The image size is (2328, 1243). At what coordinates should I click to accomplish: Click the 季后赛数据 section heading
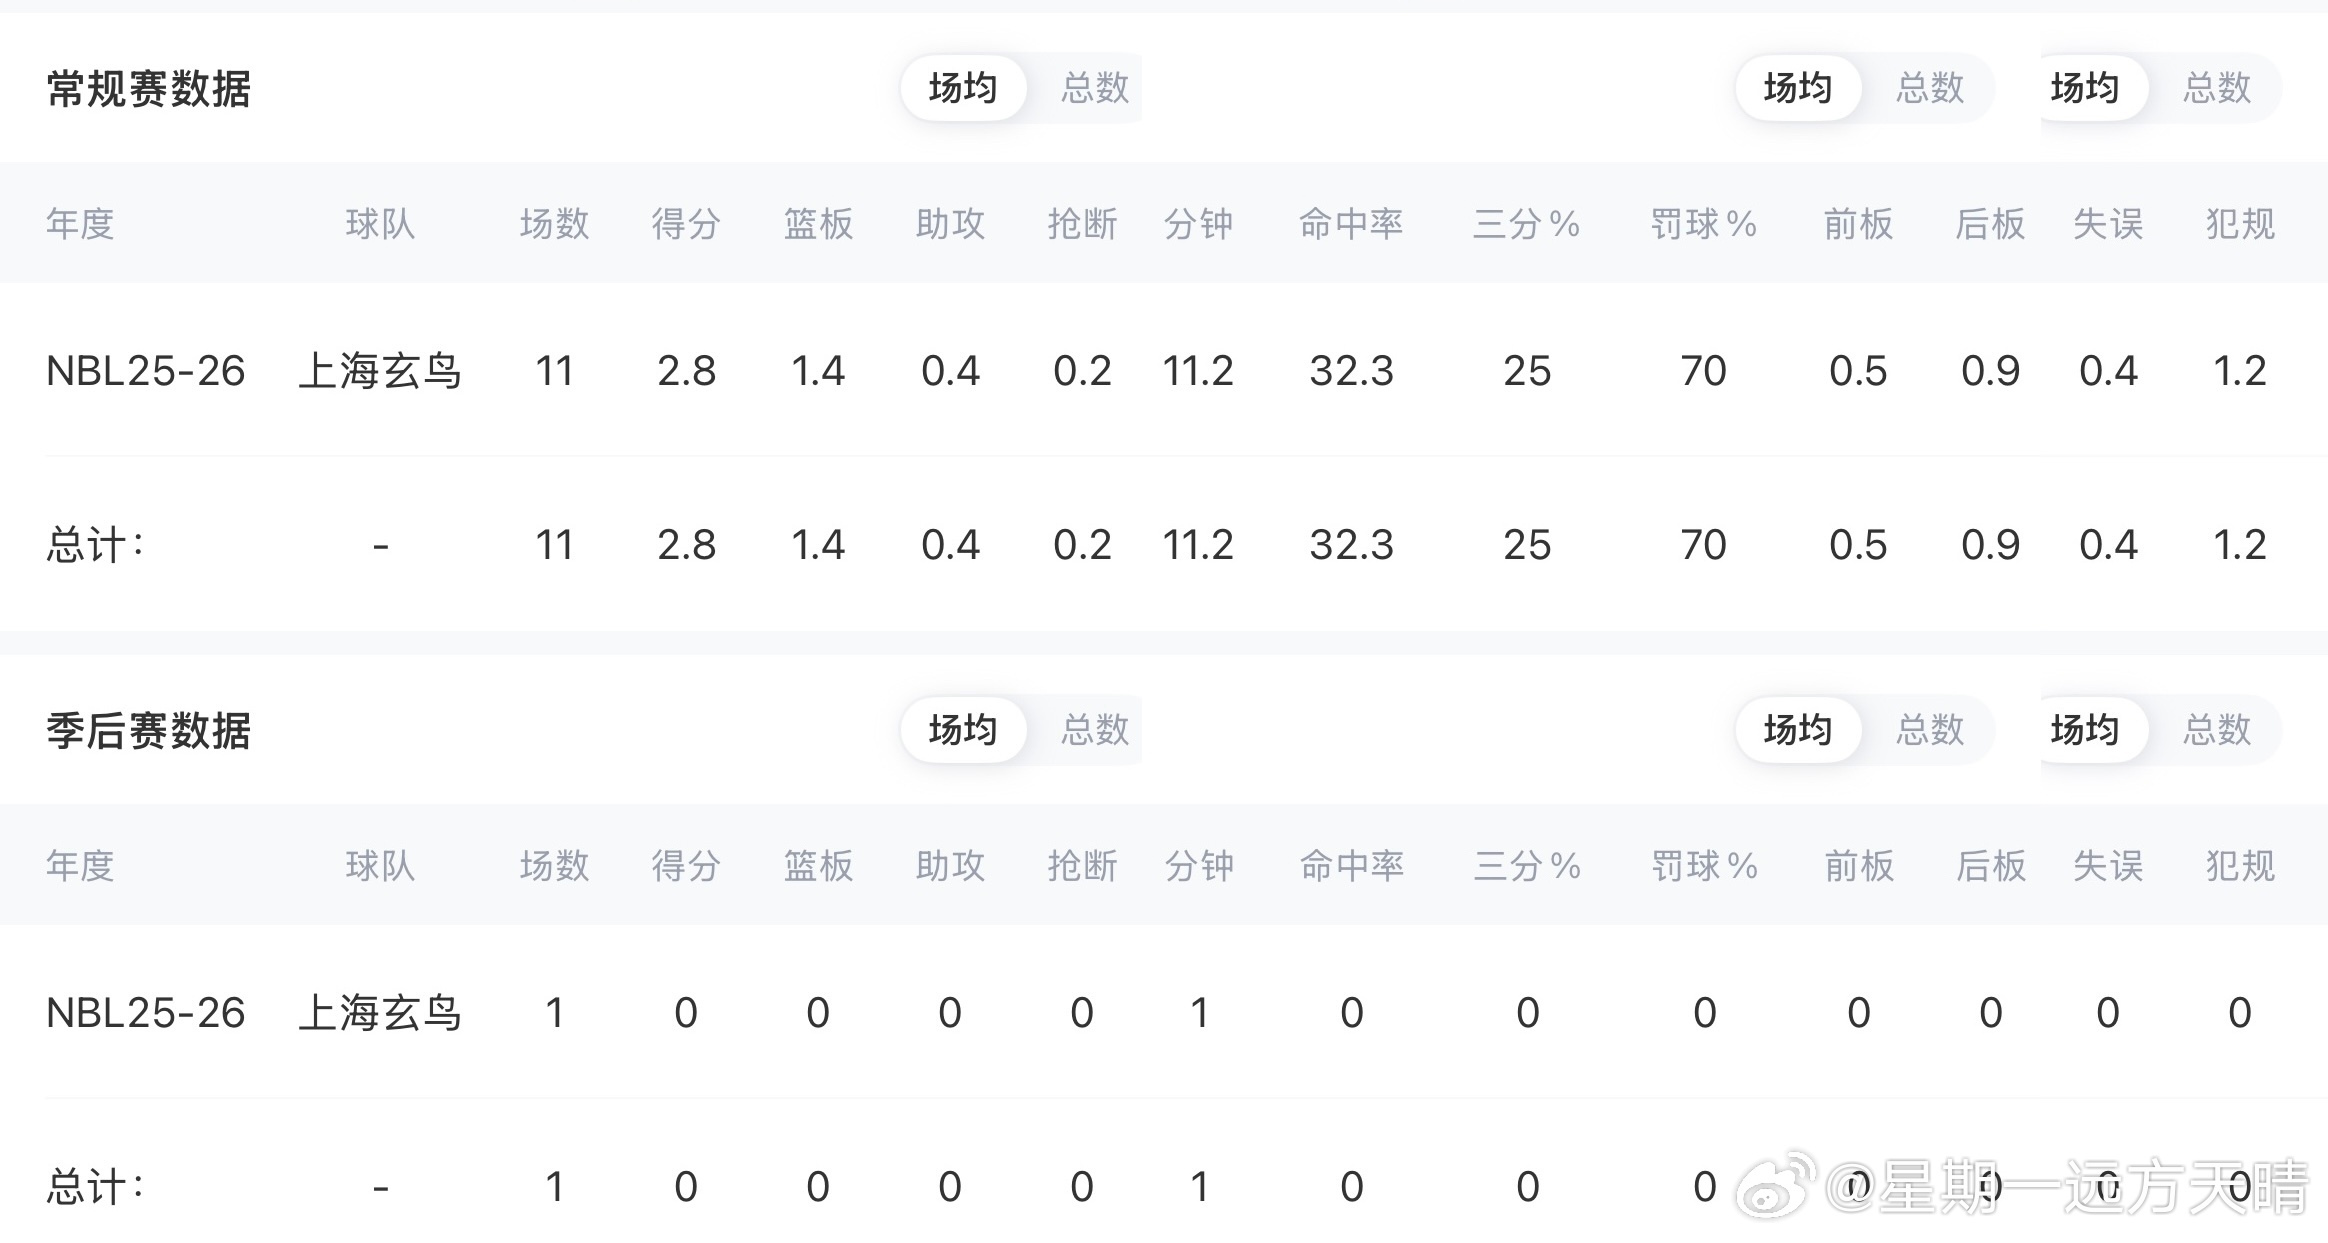[149, 731]
